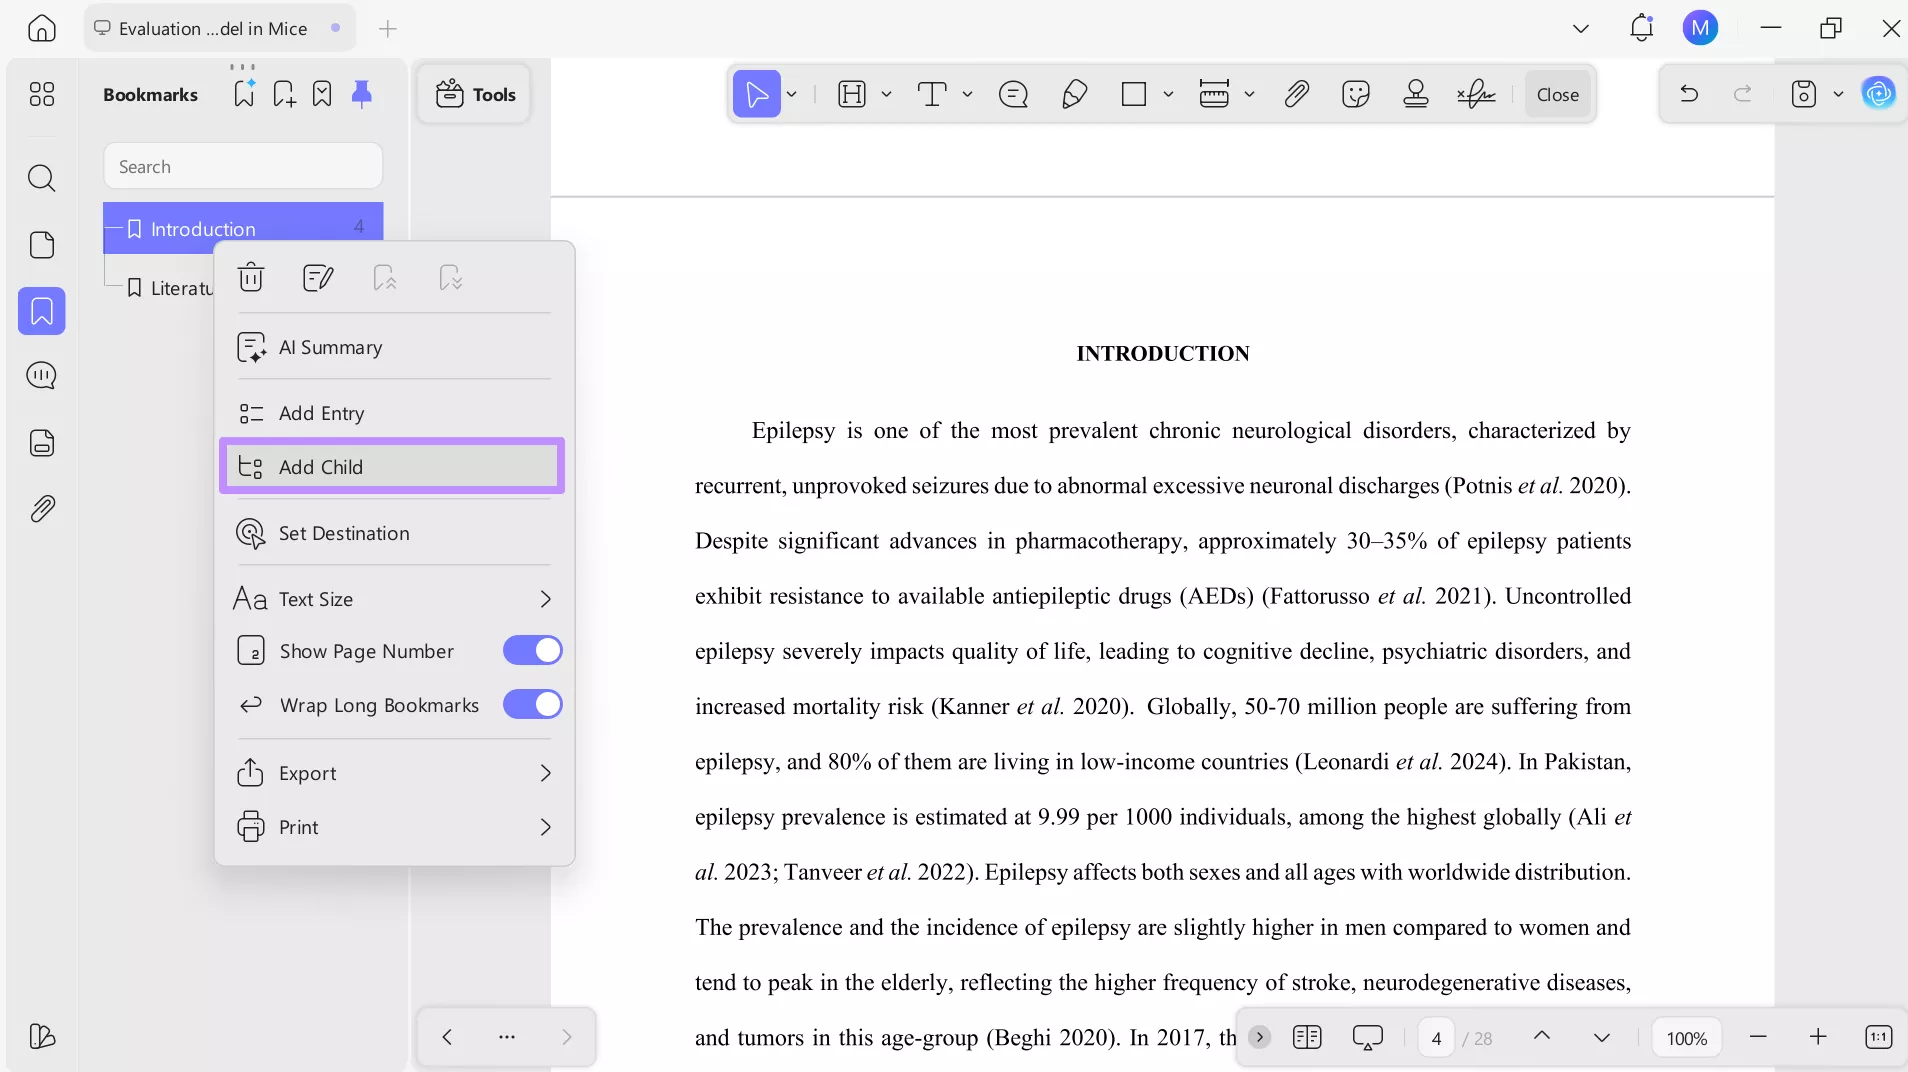Choose AI Summary from context menu
Viewport: 1908px width, 1072px height.
[x=394, y=347]
